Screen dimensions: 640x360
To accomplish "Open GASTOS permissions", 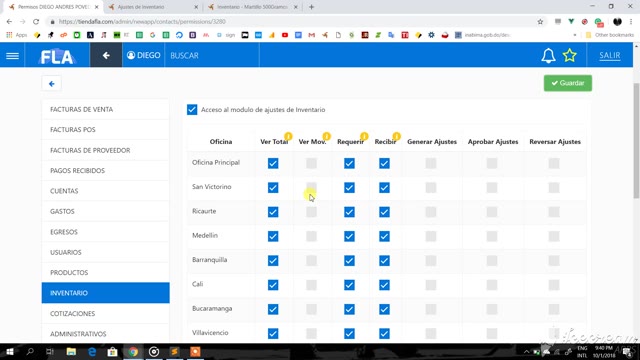I will point(105,211).
